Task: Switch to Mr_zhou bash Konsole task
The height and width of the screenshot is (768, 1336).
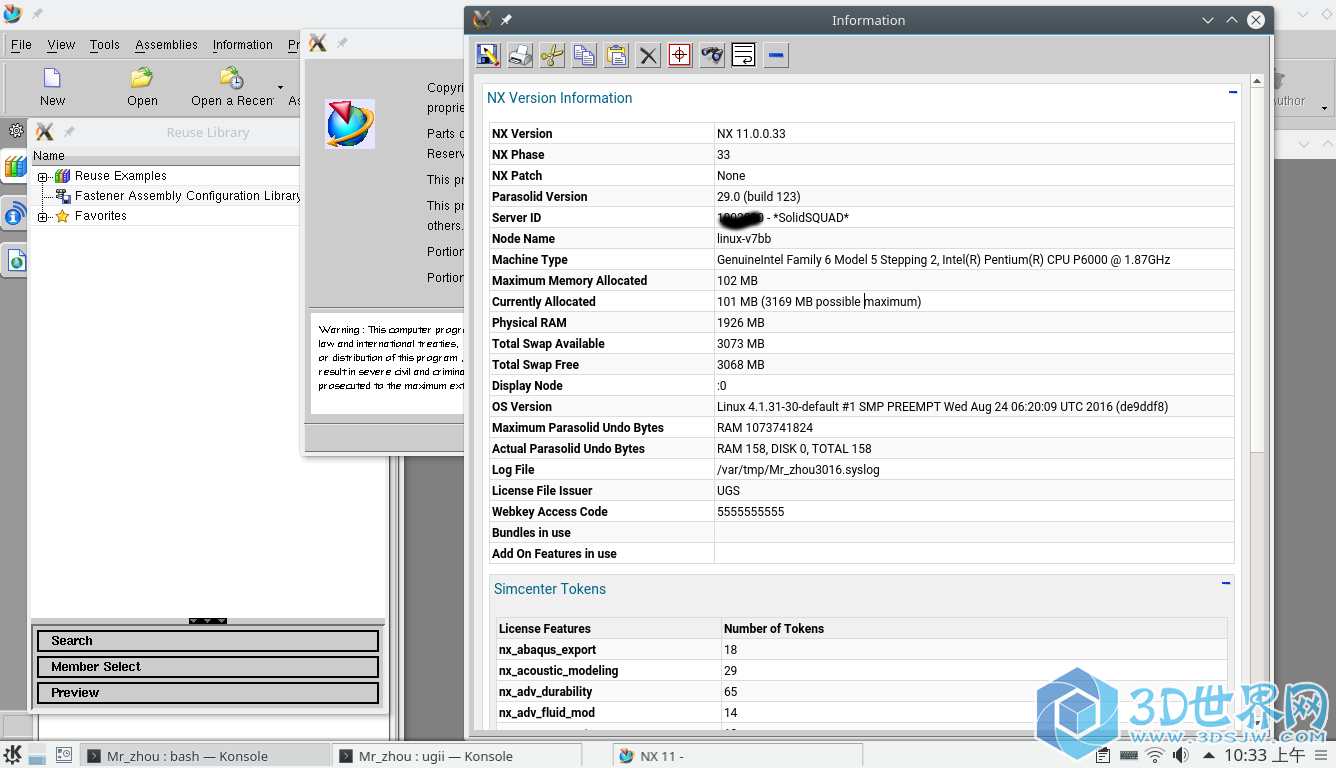Action: coord(205,756)
